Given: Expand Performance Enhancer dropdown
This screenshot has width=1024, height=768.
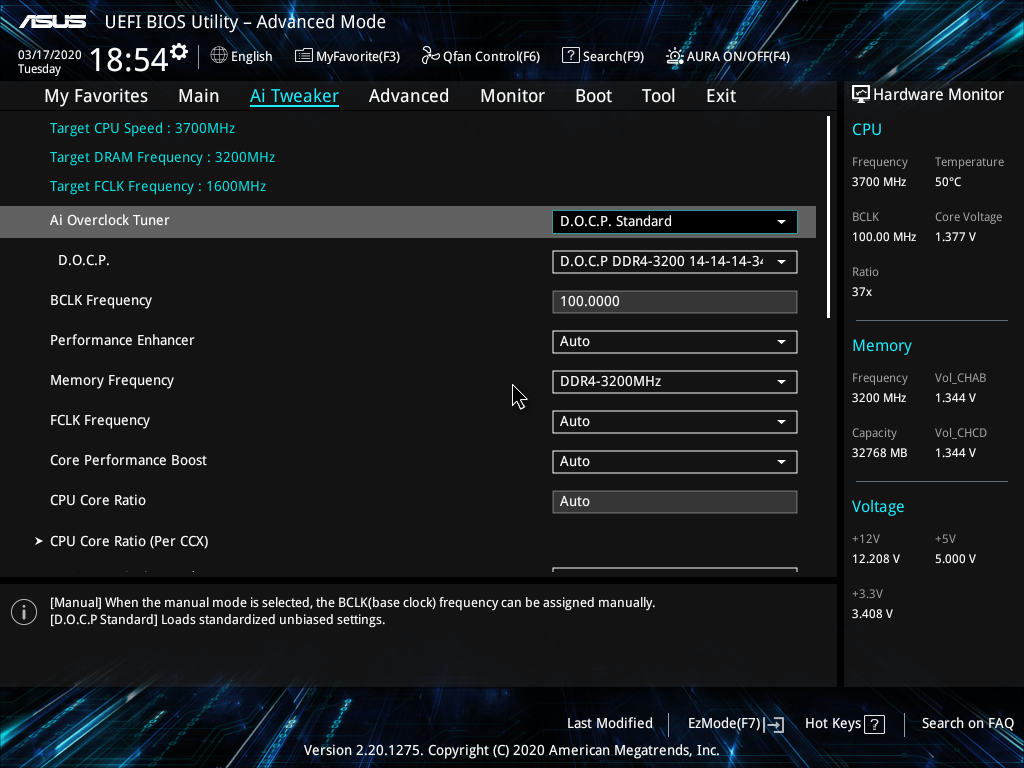Looking at the screenshot, I should 675,342.
